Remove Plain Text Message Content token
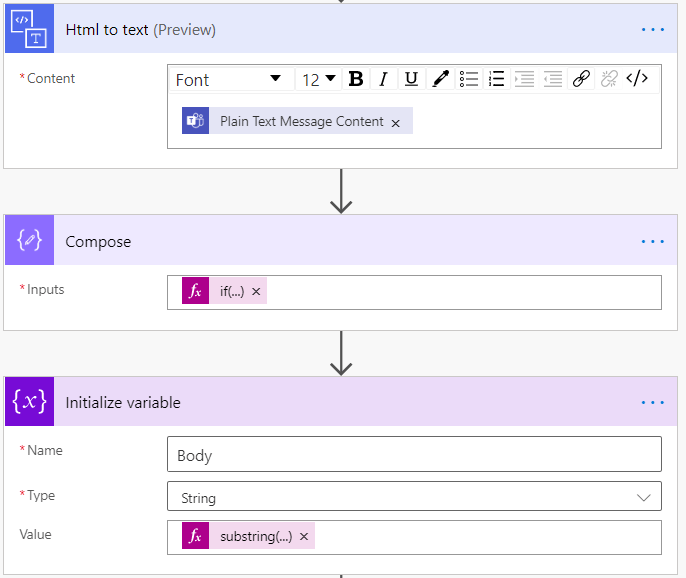Image resolution: width=686 pixels, height=578 pixels. coord(396,123)
